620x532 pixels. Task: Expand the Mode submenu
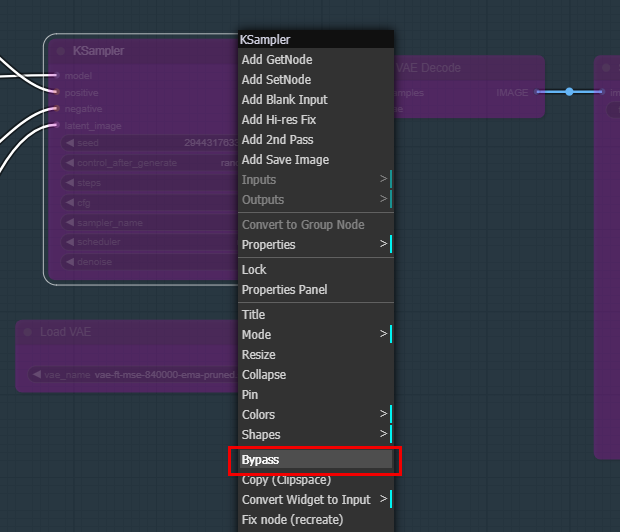[316, 335]
